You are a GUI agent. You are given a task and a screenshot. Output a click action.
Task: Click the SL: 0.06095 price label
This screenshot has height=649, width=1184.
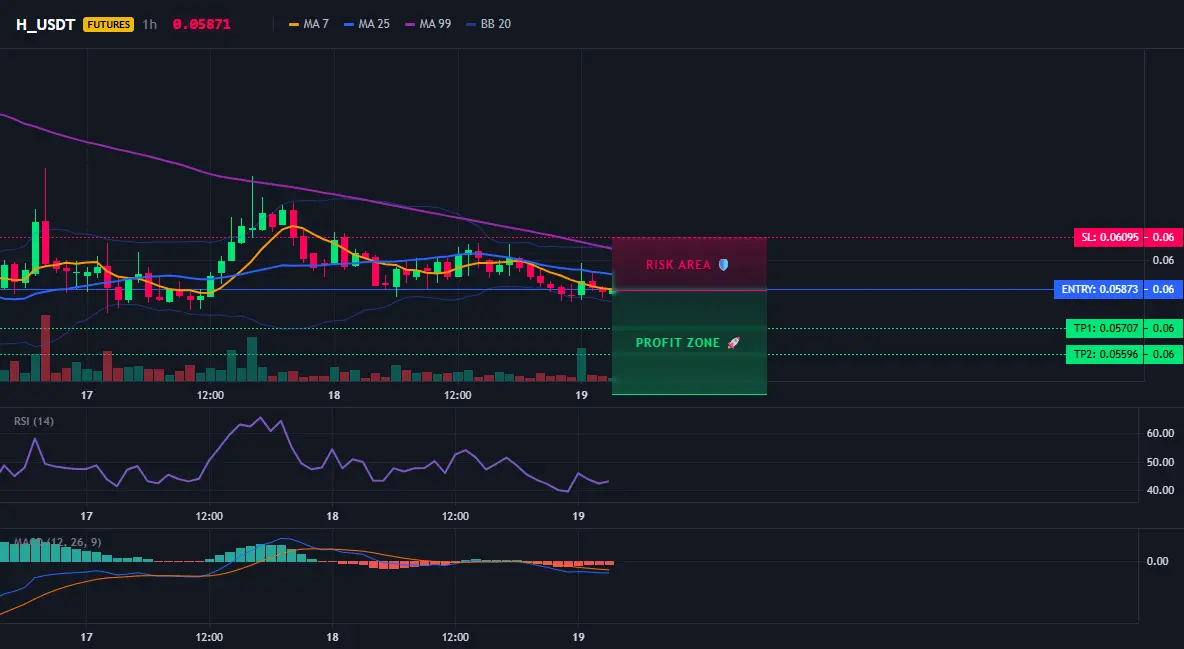(x=1108, y=237)
